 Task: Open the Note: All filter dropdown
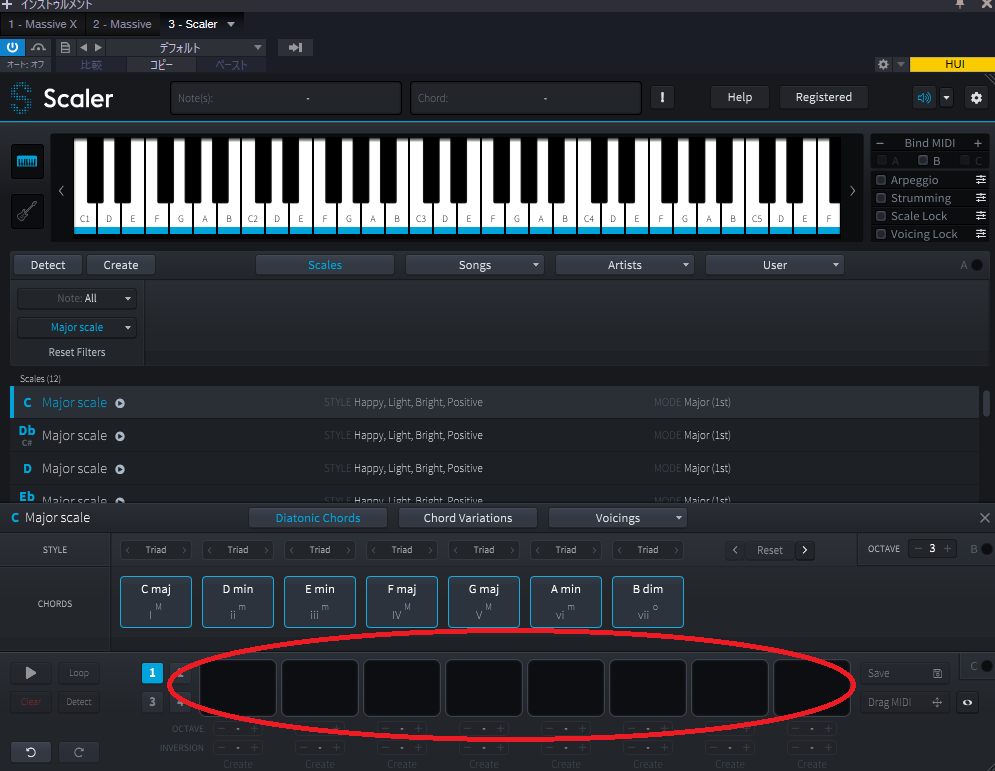(77, 298)
